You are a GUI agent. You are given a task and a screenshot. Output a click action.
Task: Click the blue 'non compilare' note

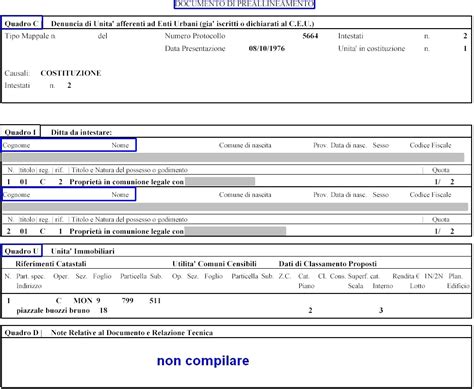pyautogui.click(x=203, y=361)
